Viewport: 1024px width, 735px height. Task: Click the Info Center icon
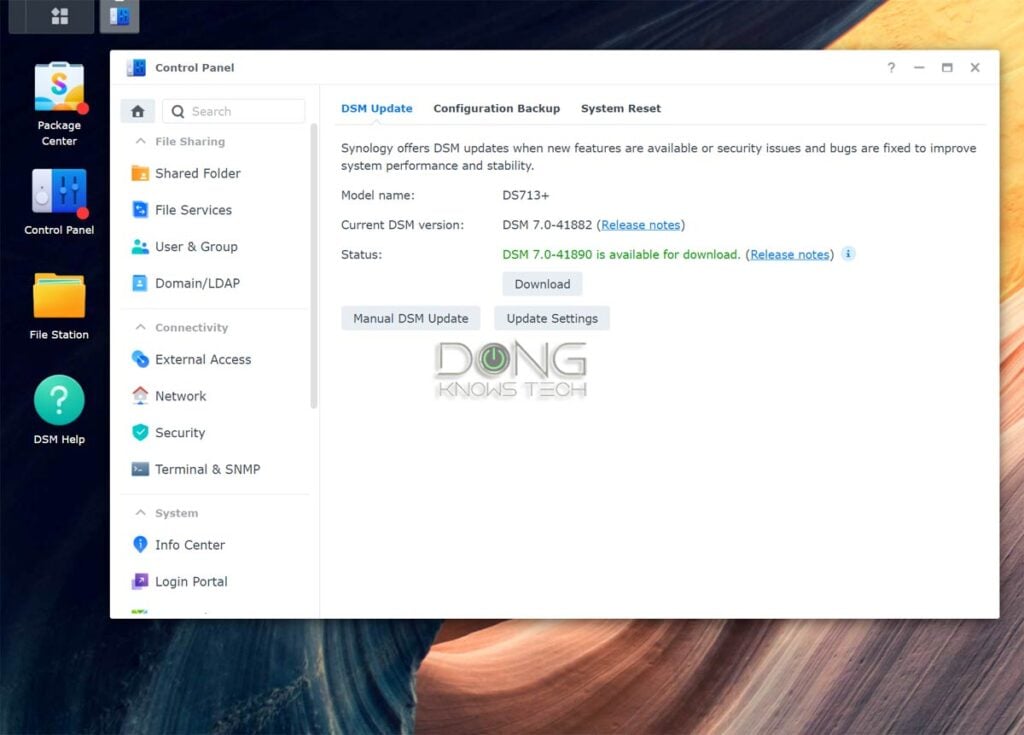[140, 544]
